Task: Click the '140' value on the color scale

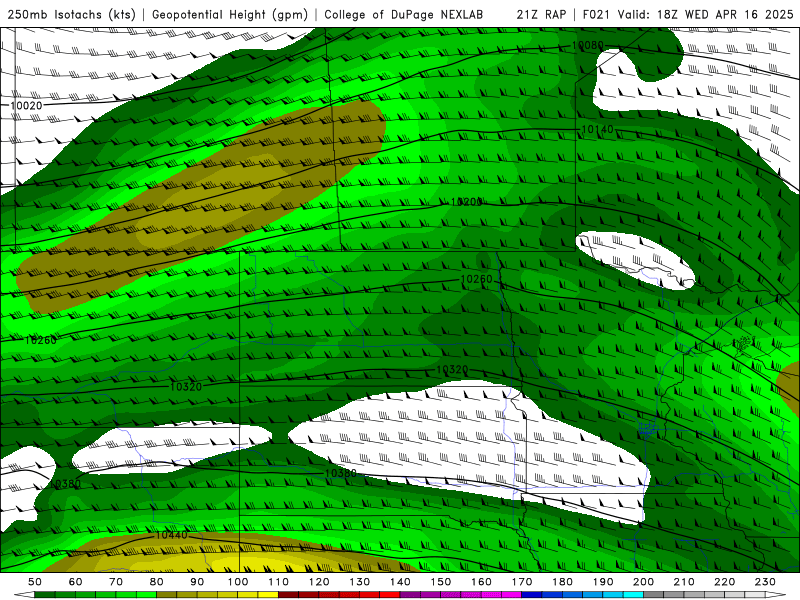Action: click(401, 582)
